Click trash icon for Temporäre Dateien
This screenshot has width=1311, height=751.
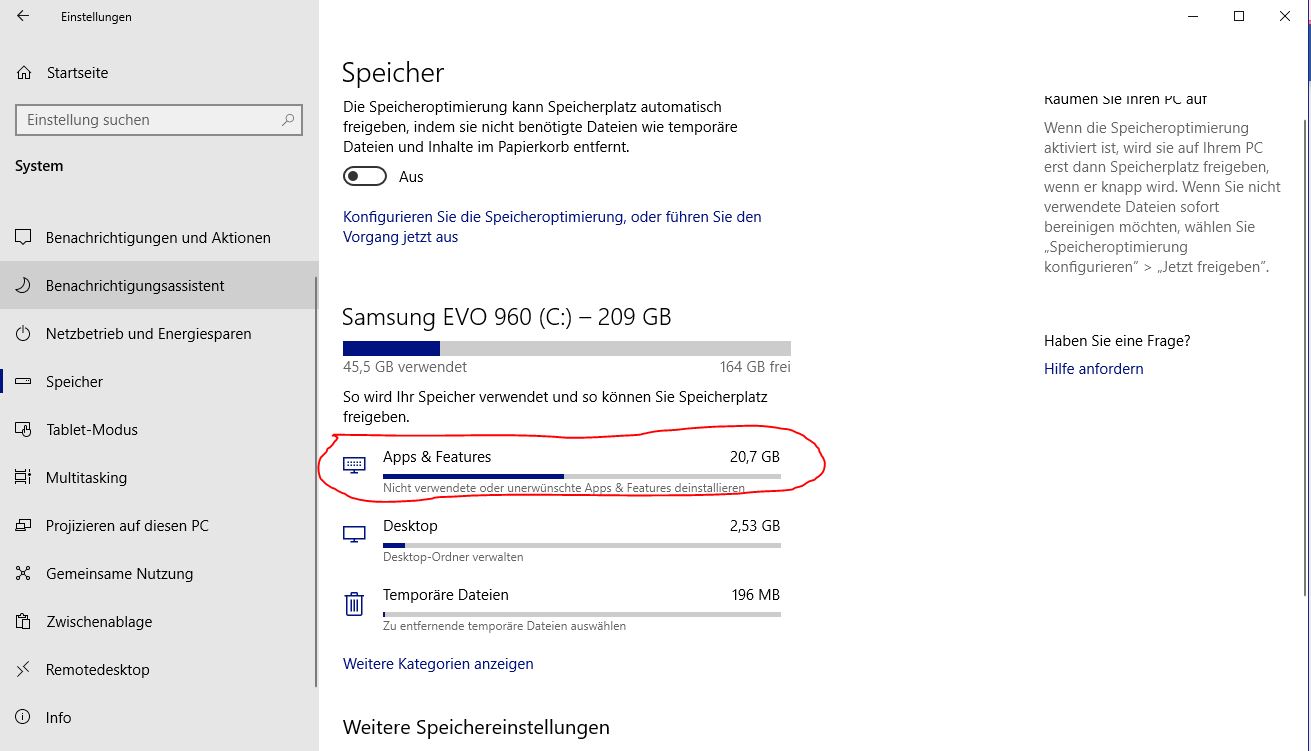click(354, 604)
